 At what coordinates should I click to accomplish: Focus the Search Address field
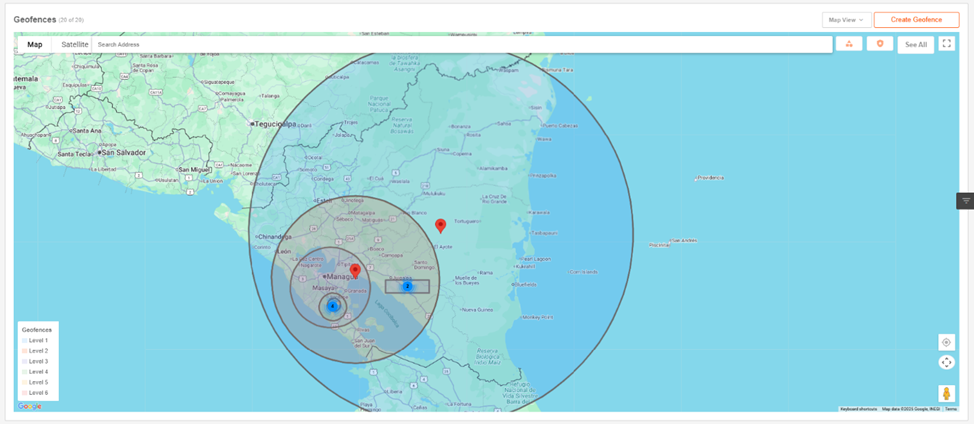pyautogui.click(x=462, y=45)
